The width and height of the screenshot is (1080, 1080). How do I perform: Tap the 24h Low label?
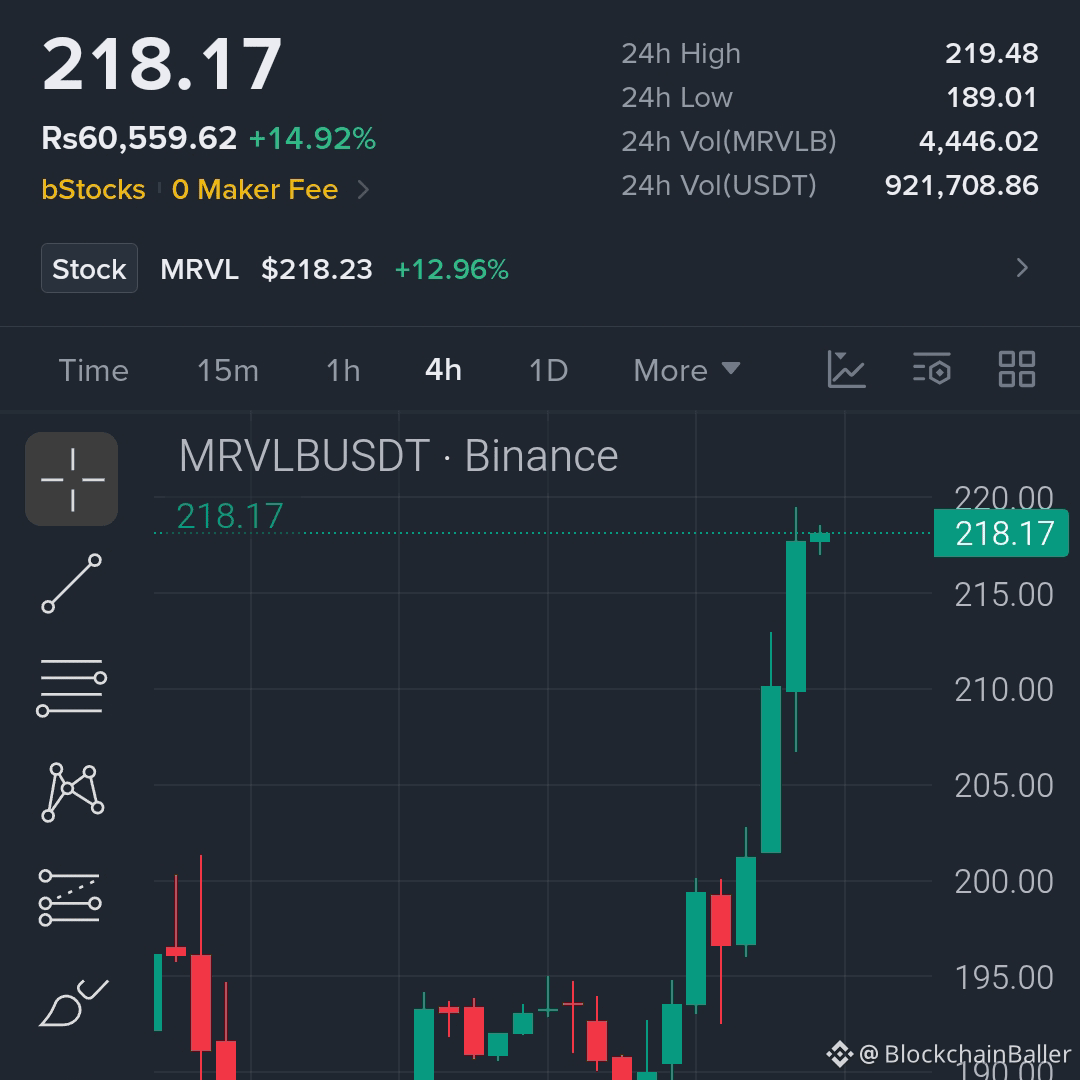coord(676,98)
